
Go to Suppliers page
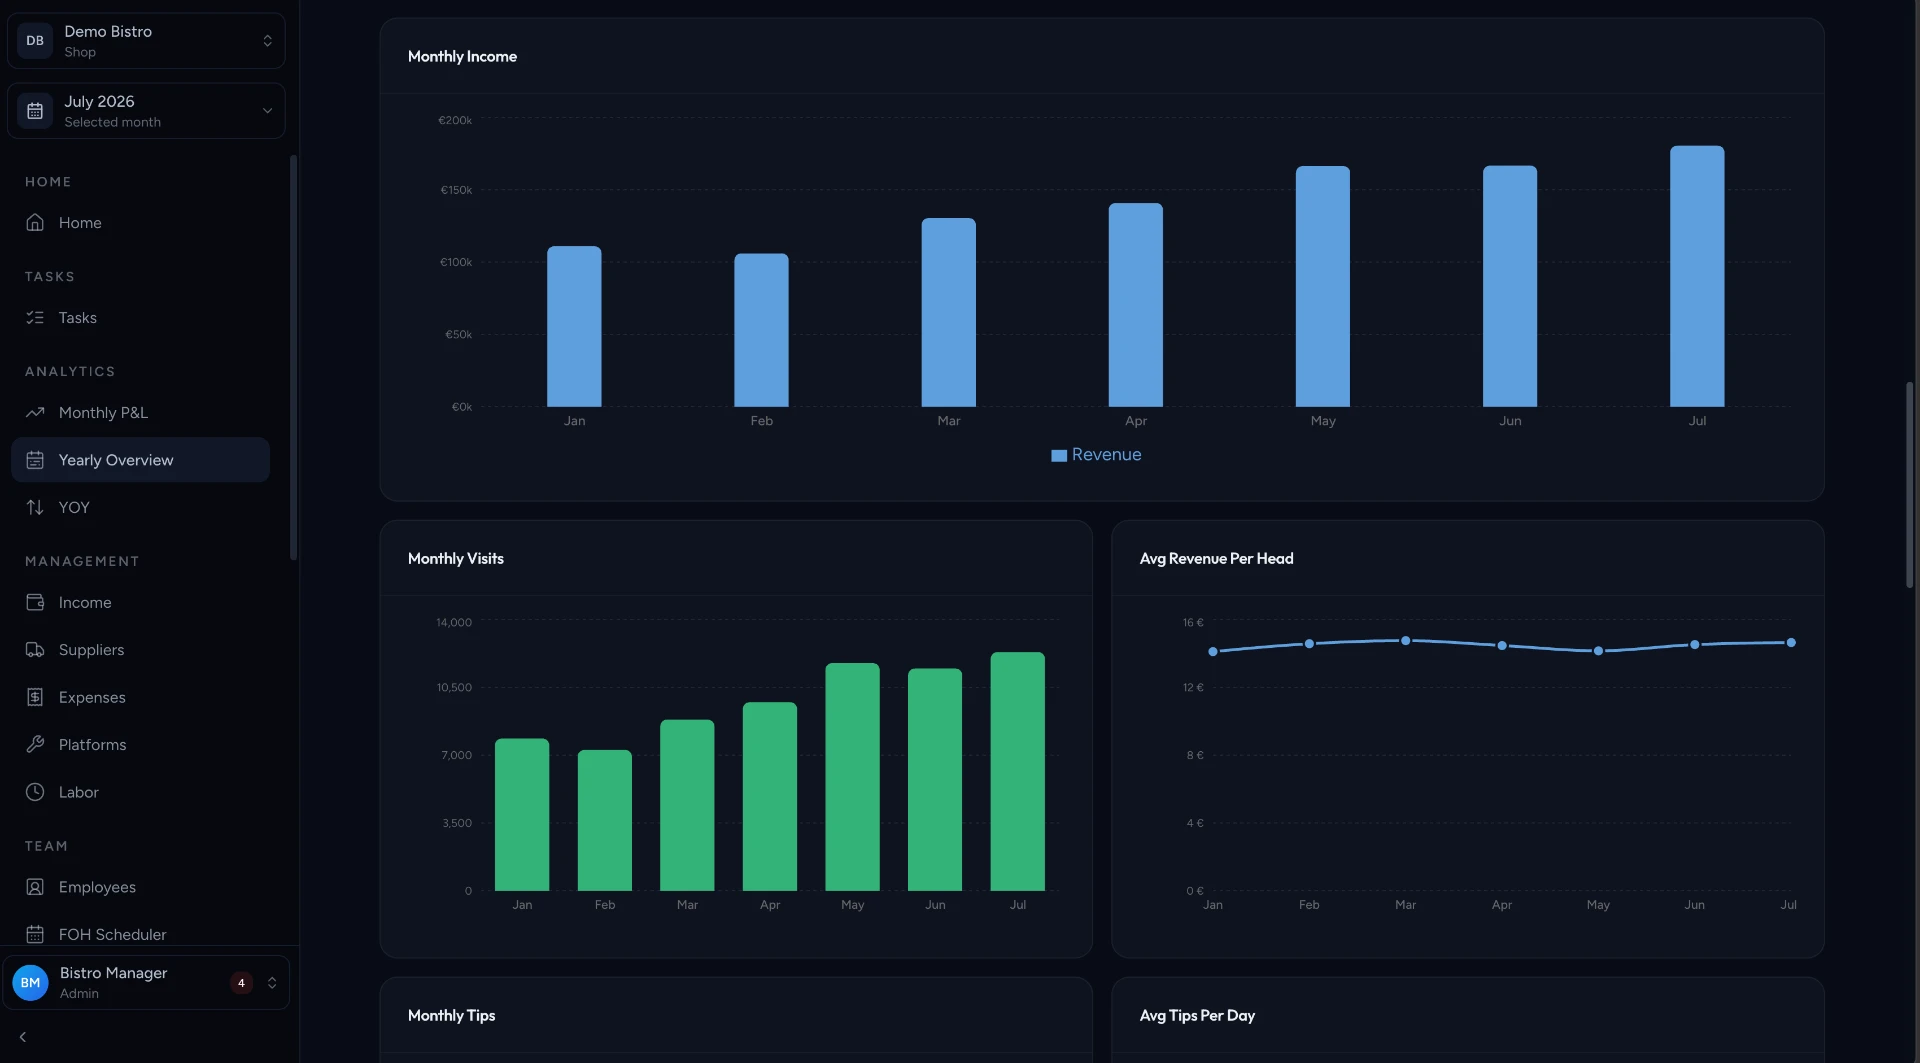(140, 650)
